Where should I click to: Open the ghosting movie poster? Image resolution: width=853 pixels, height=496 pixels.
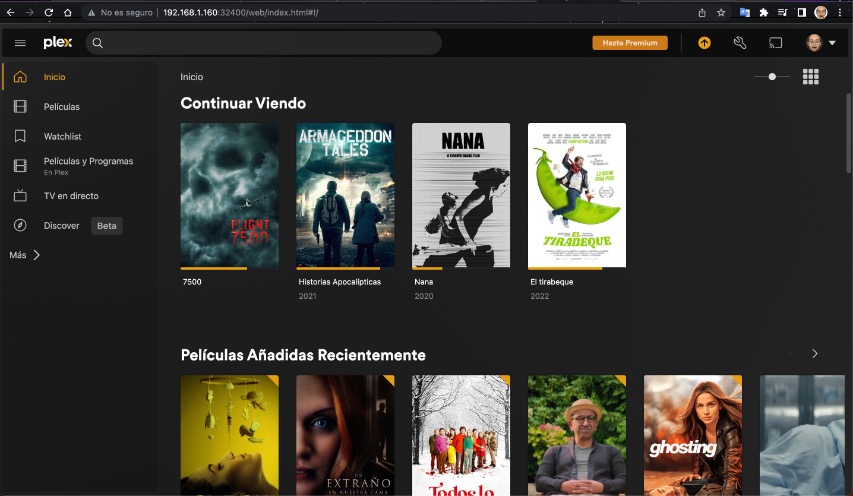pyautogui.click(x=693, y=435)
